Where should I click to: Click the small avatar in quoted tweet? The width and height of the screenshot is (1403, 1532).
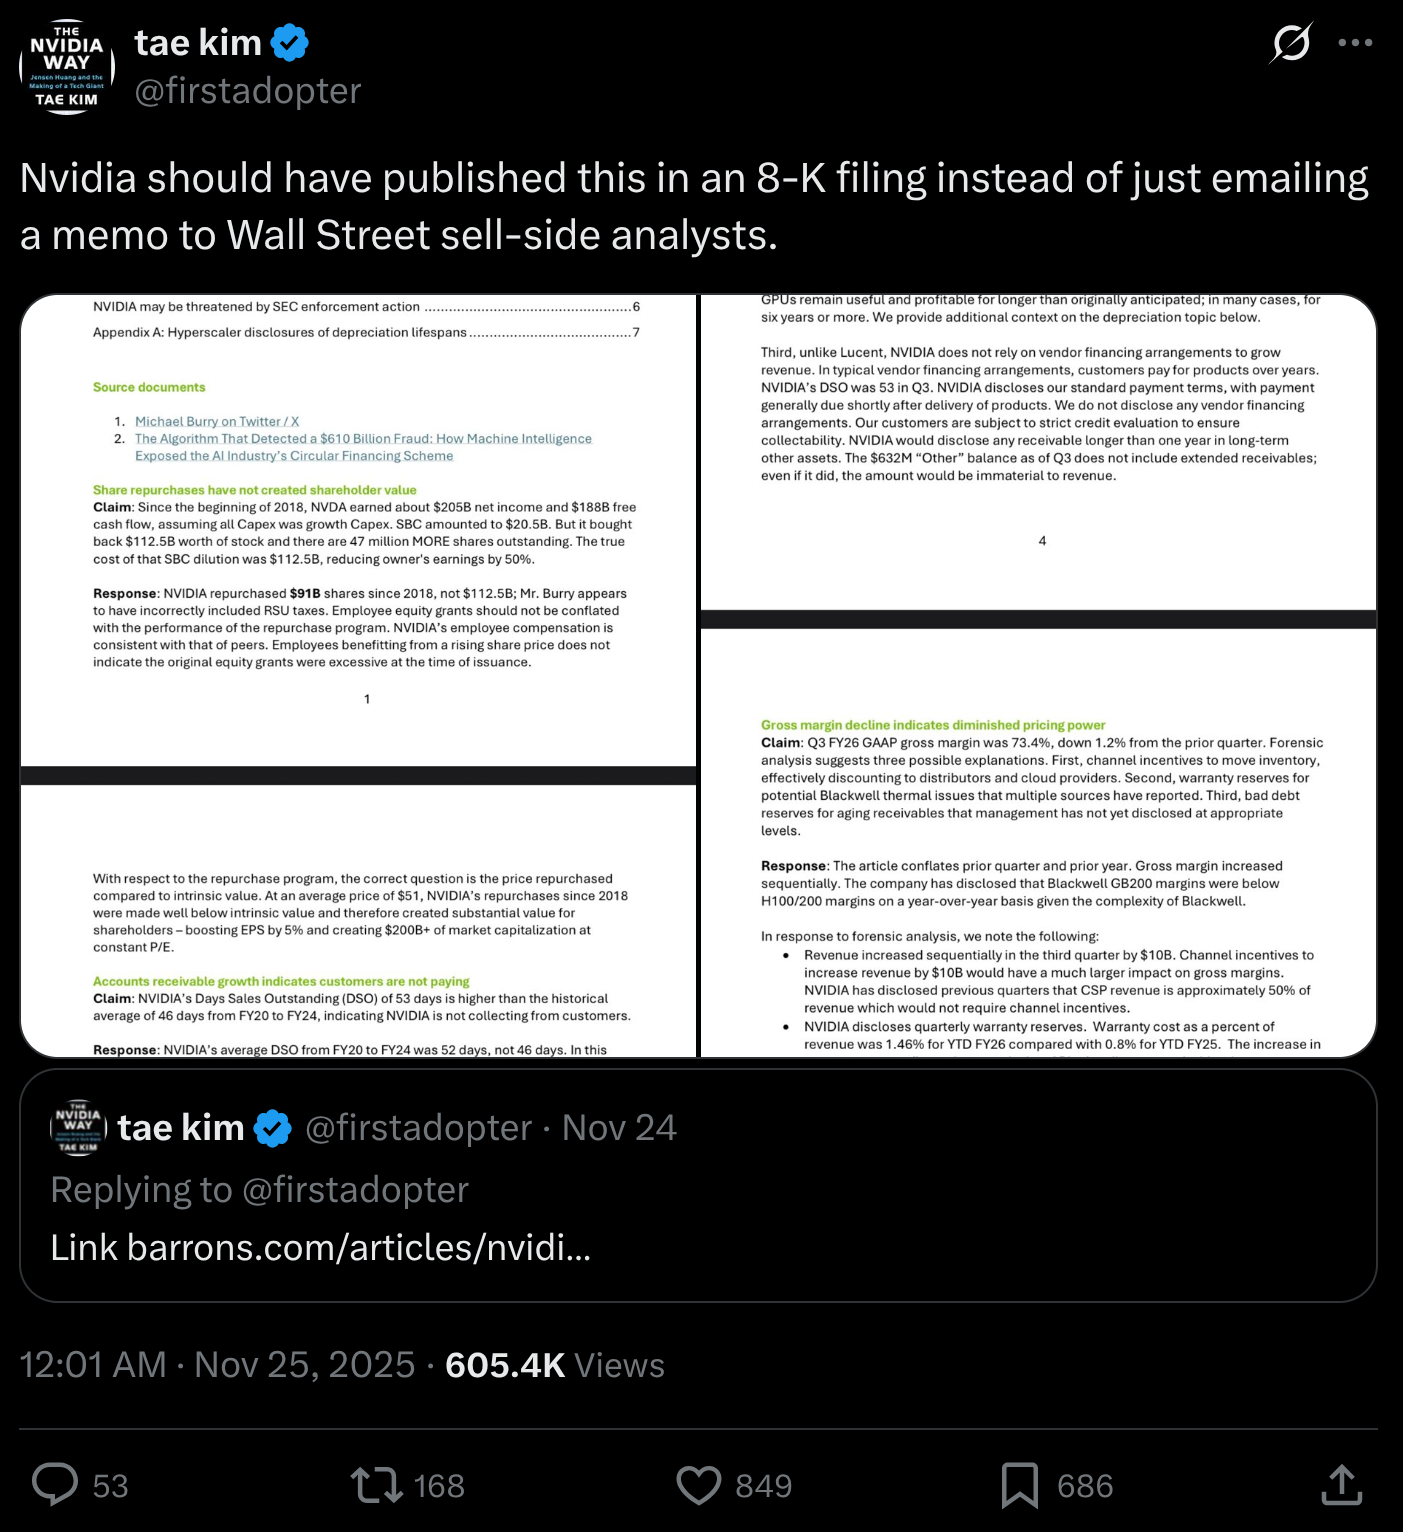coord(78,1128)
